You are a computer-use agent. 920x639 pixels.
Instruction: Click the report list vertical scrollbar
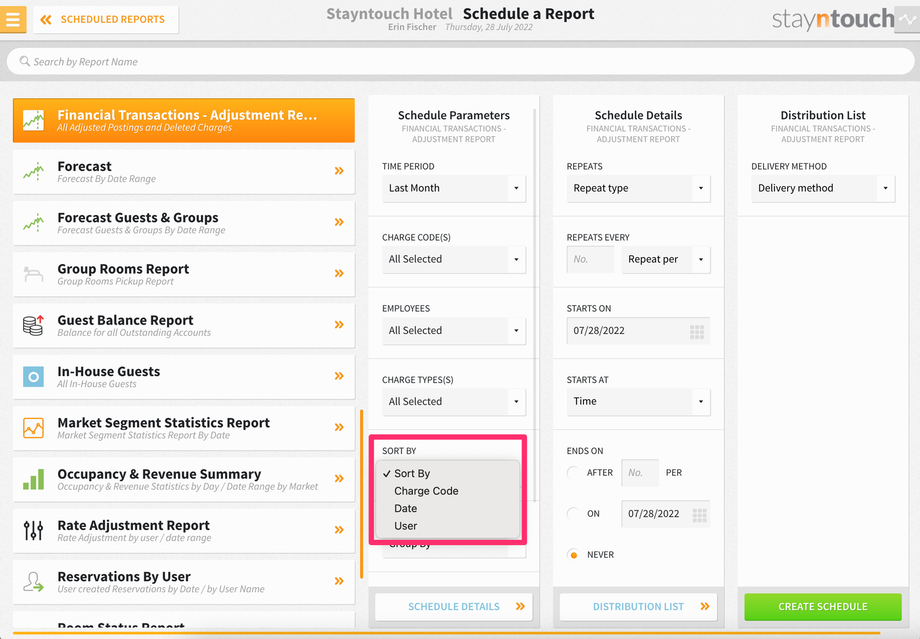tap(361, 493)
